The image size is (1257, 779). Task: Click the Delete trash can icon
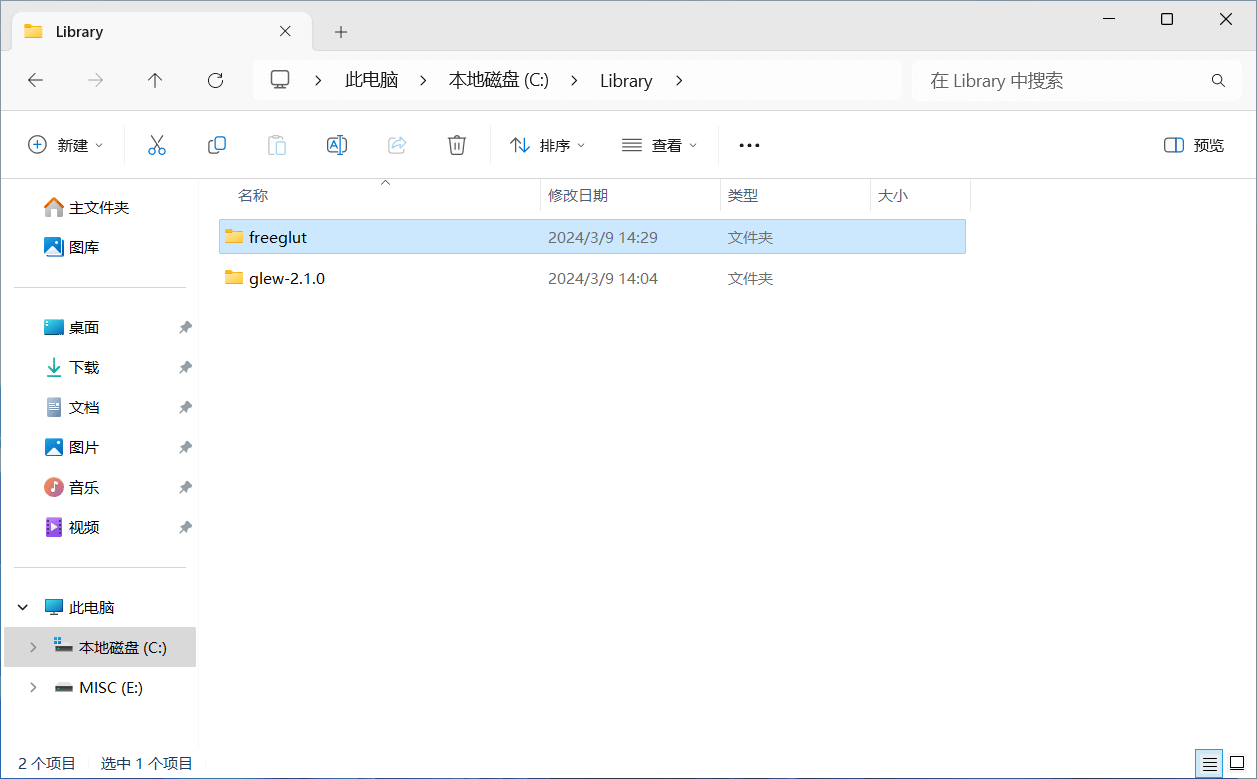point(457,145)
